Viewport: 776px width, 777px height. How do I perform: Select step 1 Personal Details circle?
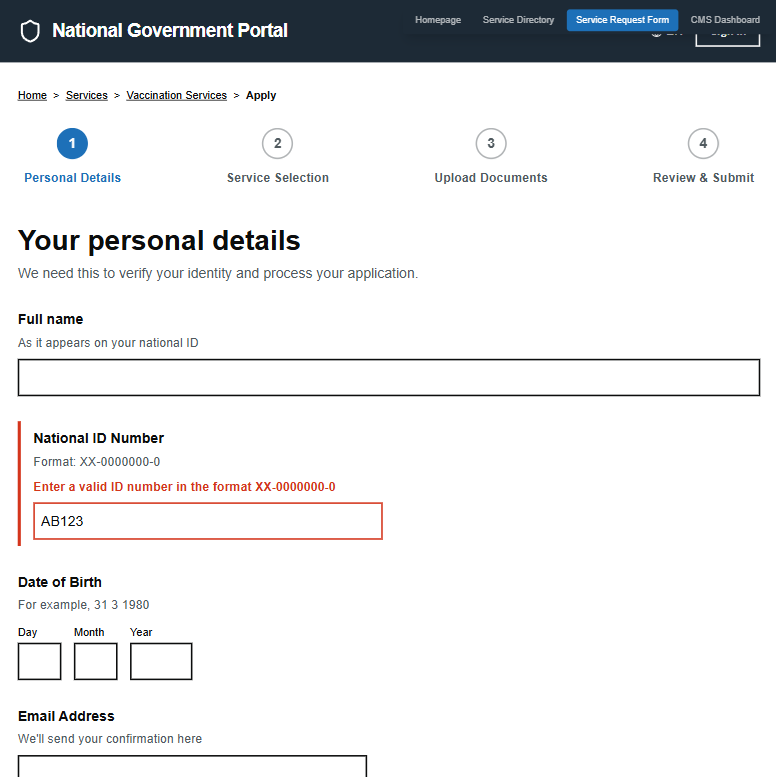(x=72, y=144)
